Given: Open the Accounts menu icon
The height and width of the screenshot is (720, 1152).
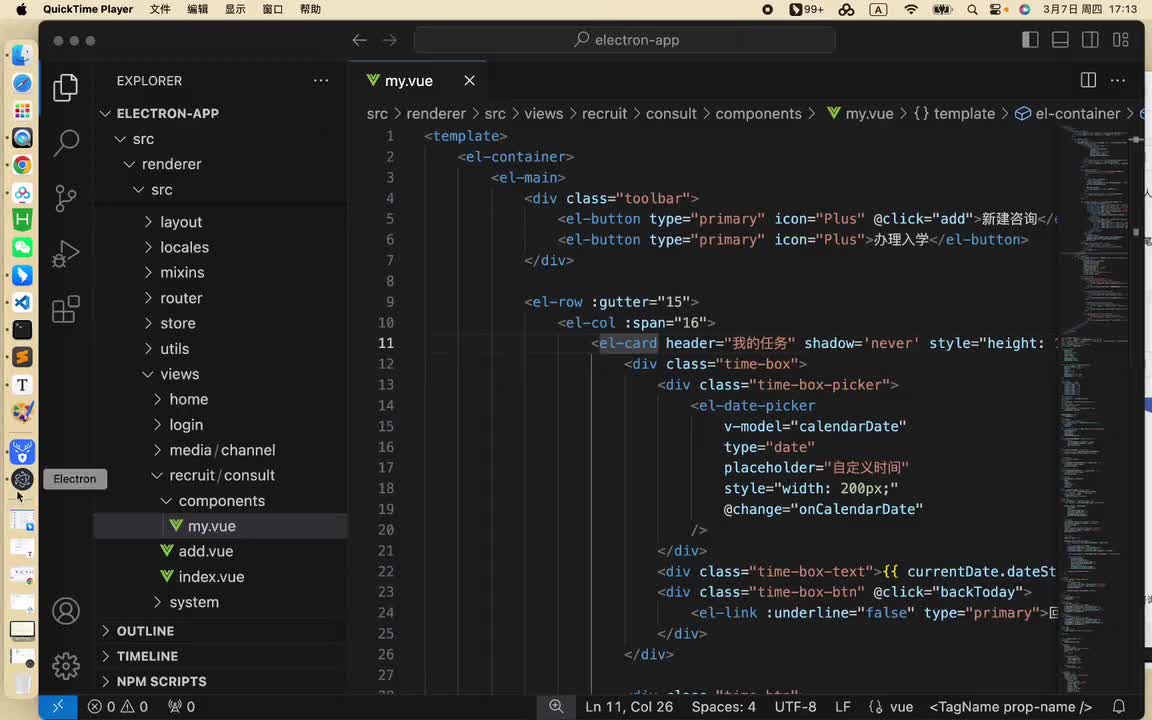Looking at the screenshot, I should tap(65, 611).
